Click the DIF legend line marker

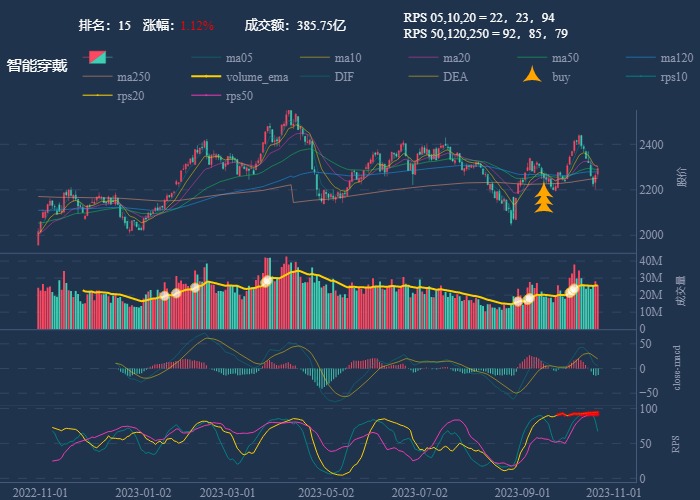(x=316, y=77)
